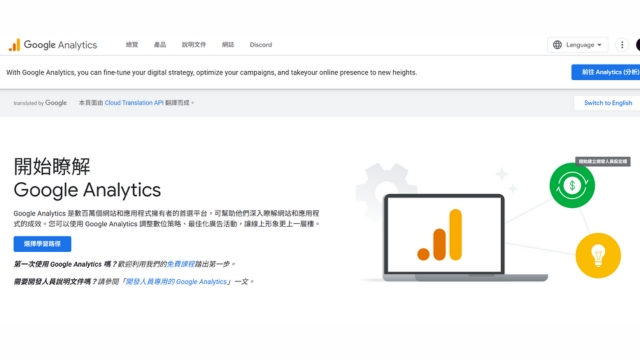This screenshot has width=640, height=360.
Task: Open the Google Analytics home title link
Action: [60, 45]
